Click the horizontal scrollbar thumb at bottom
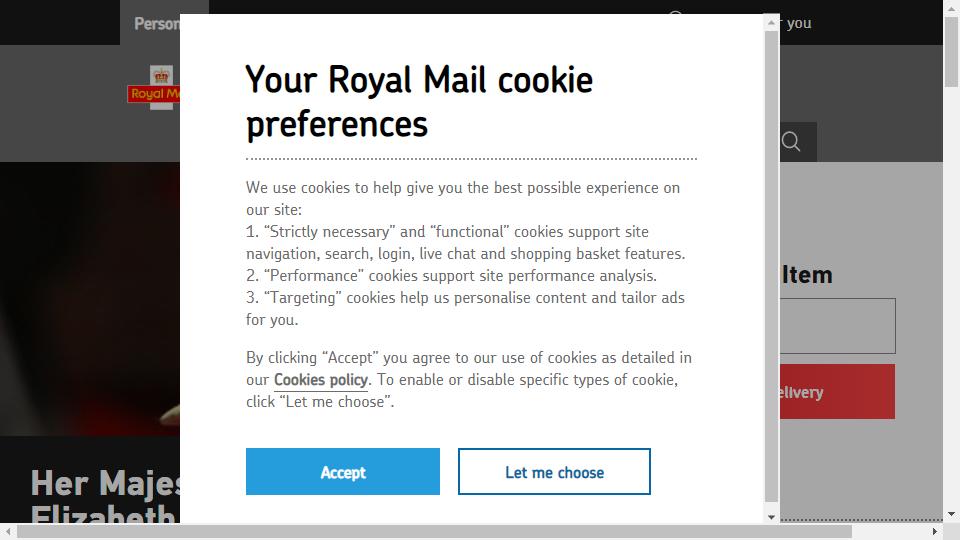960x540 pixels. coord(434,531)
